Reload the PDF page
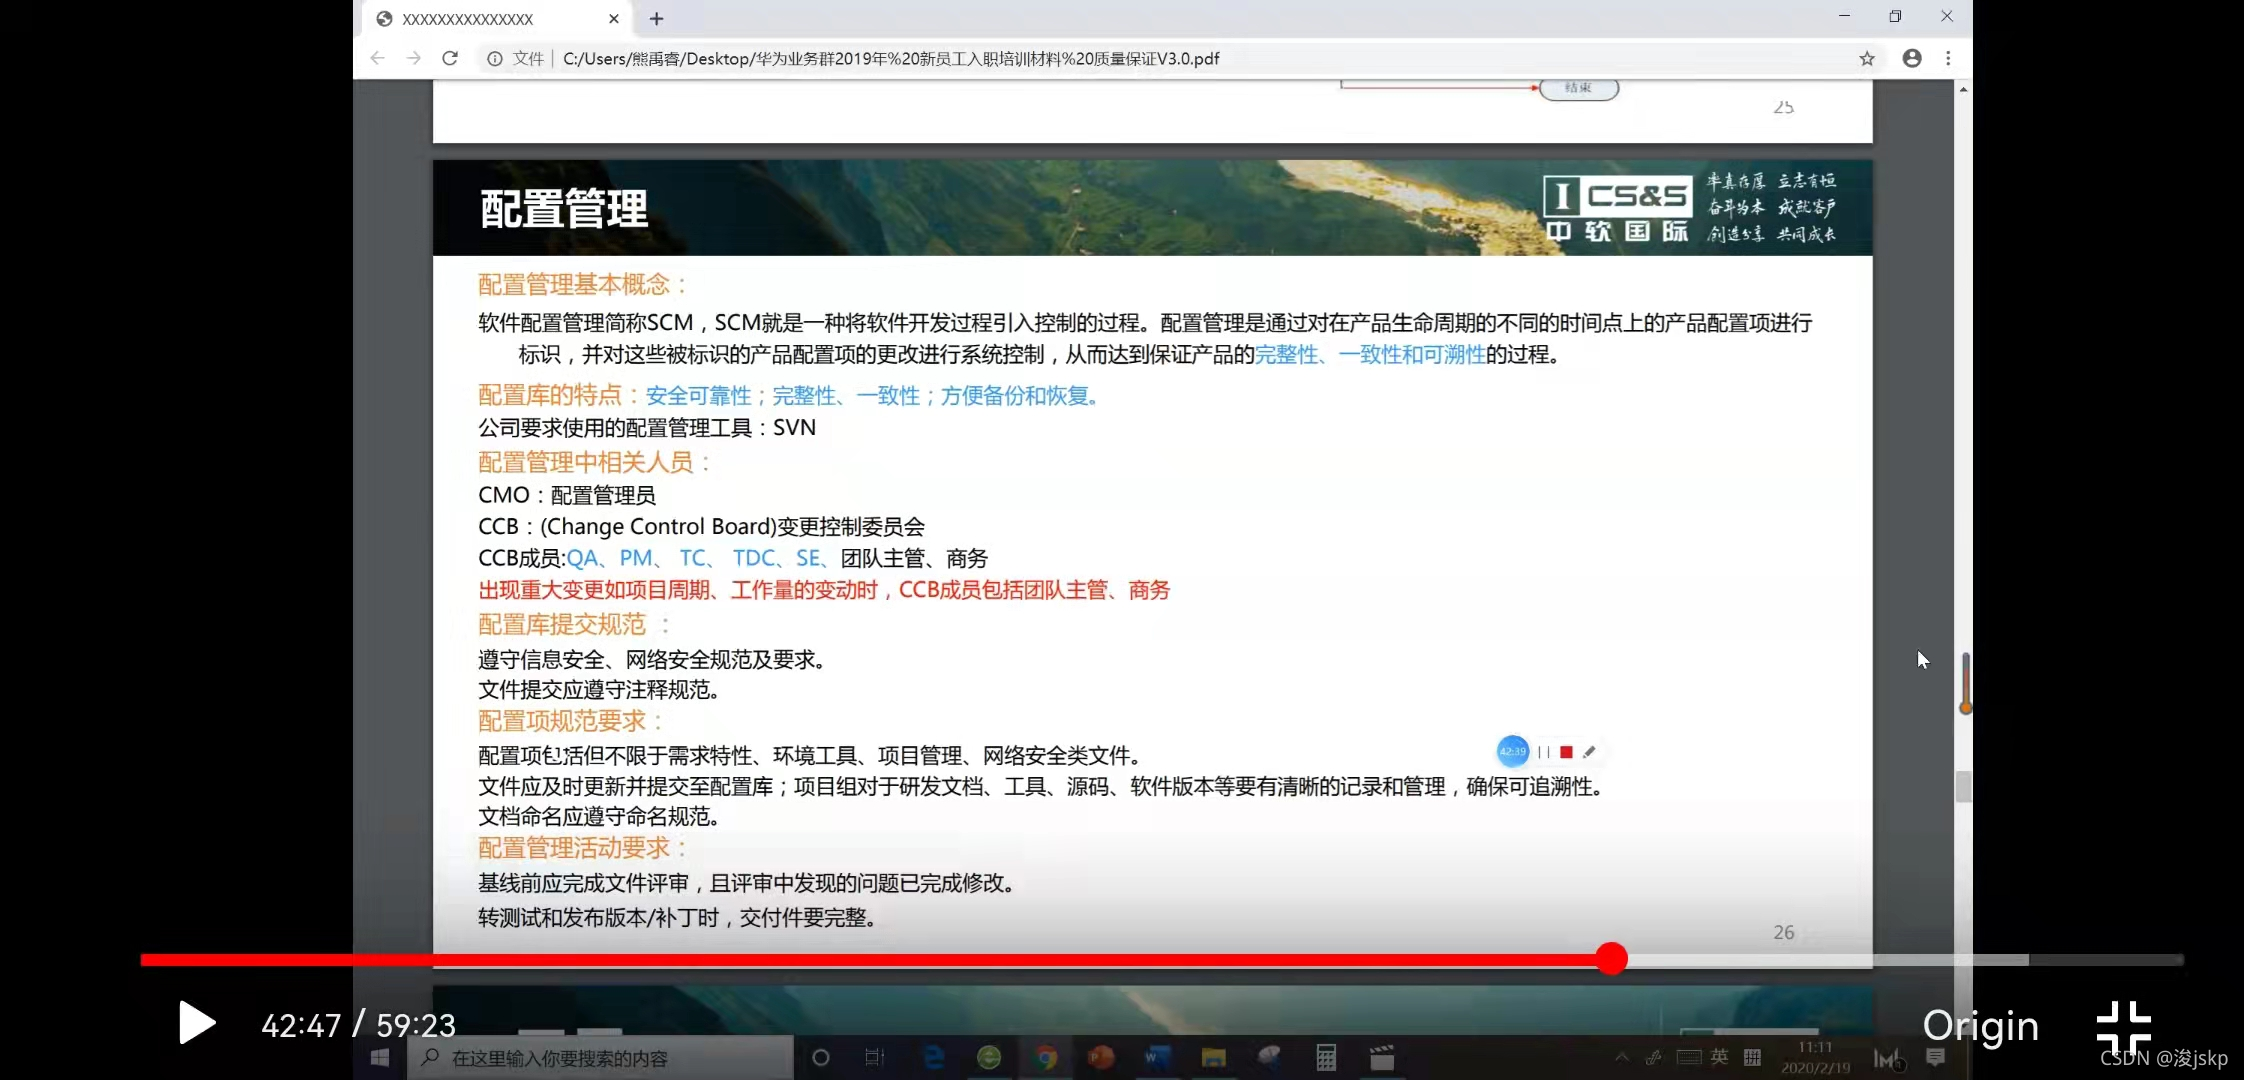 450,59
